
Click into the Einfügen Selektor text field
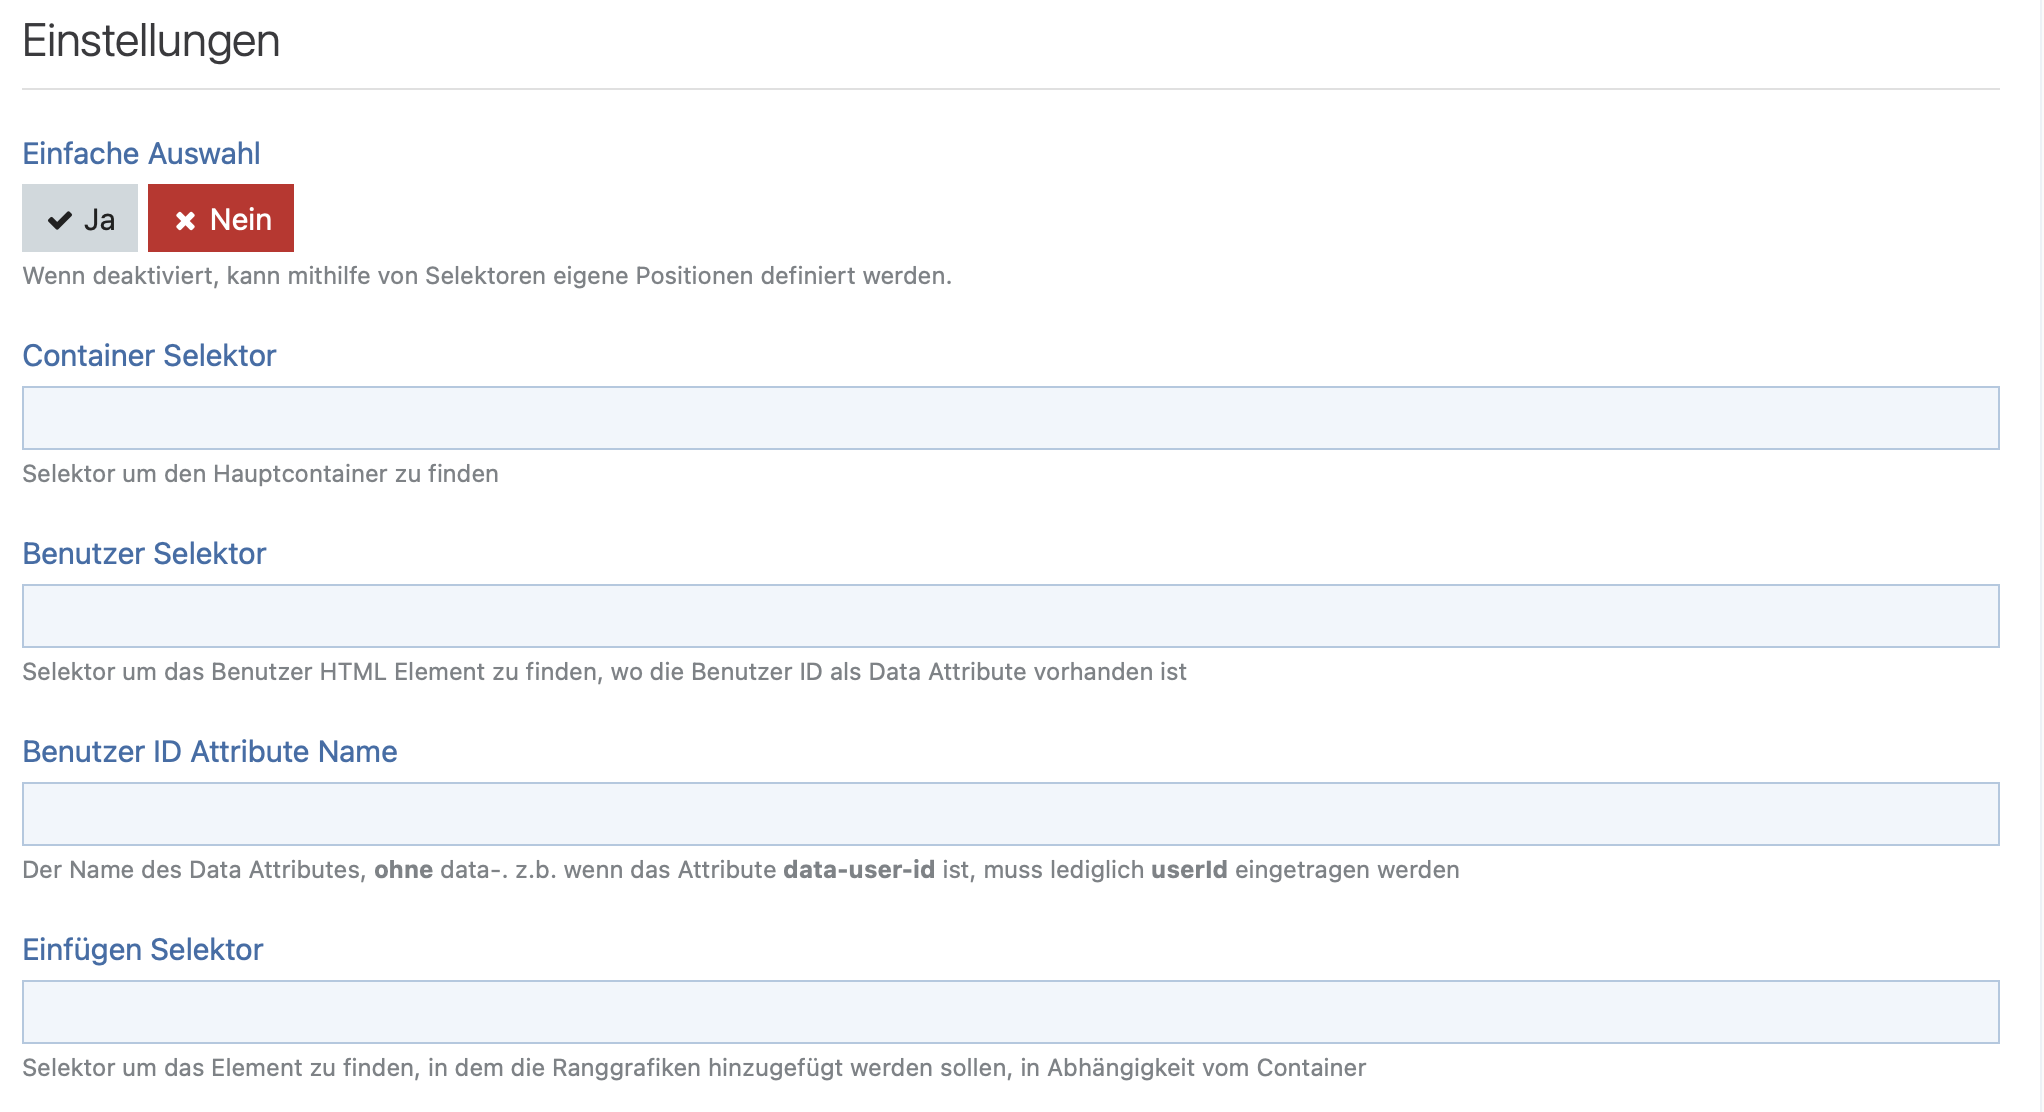pos(1010,1012)
